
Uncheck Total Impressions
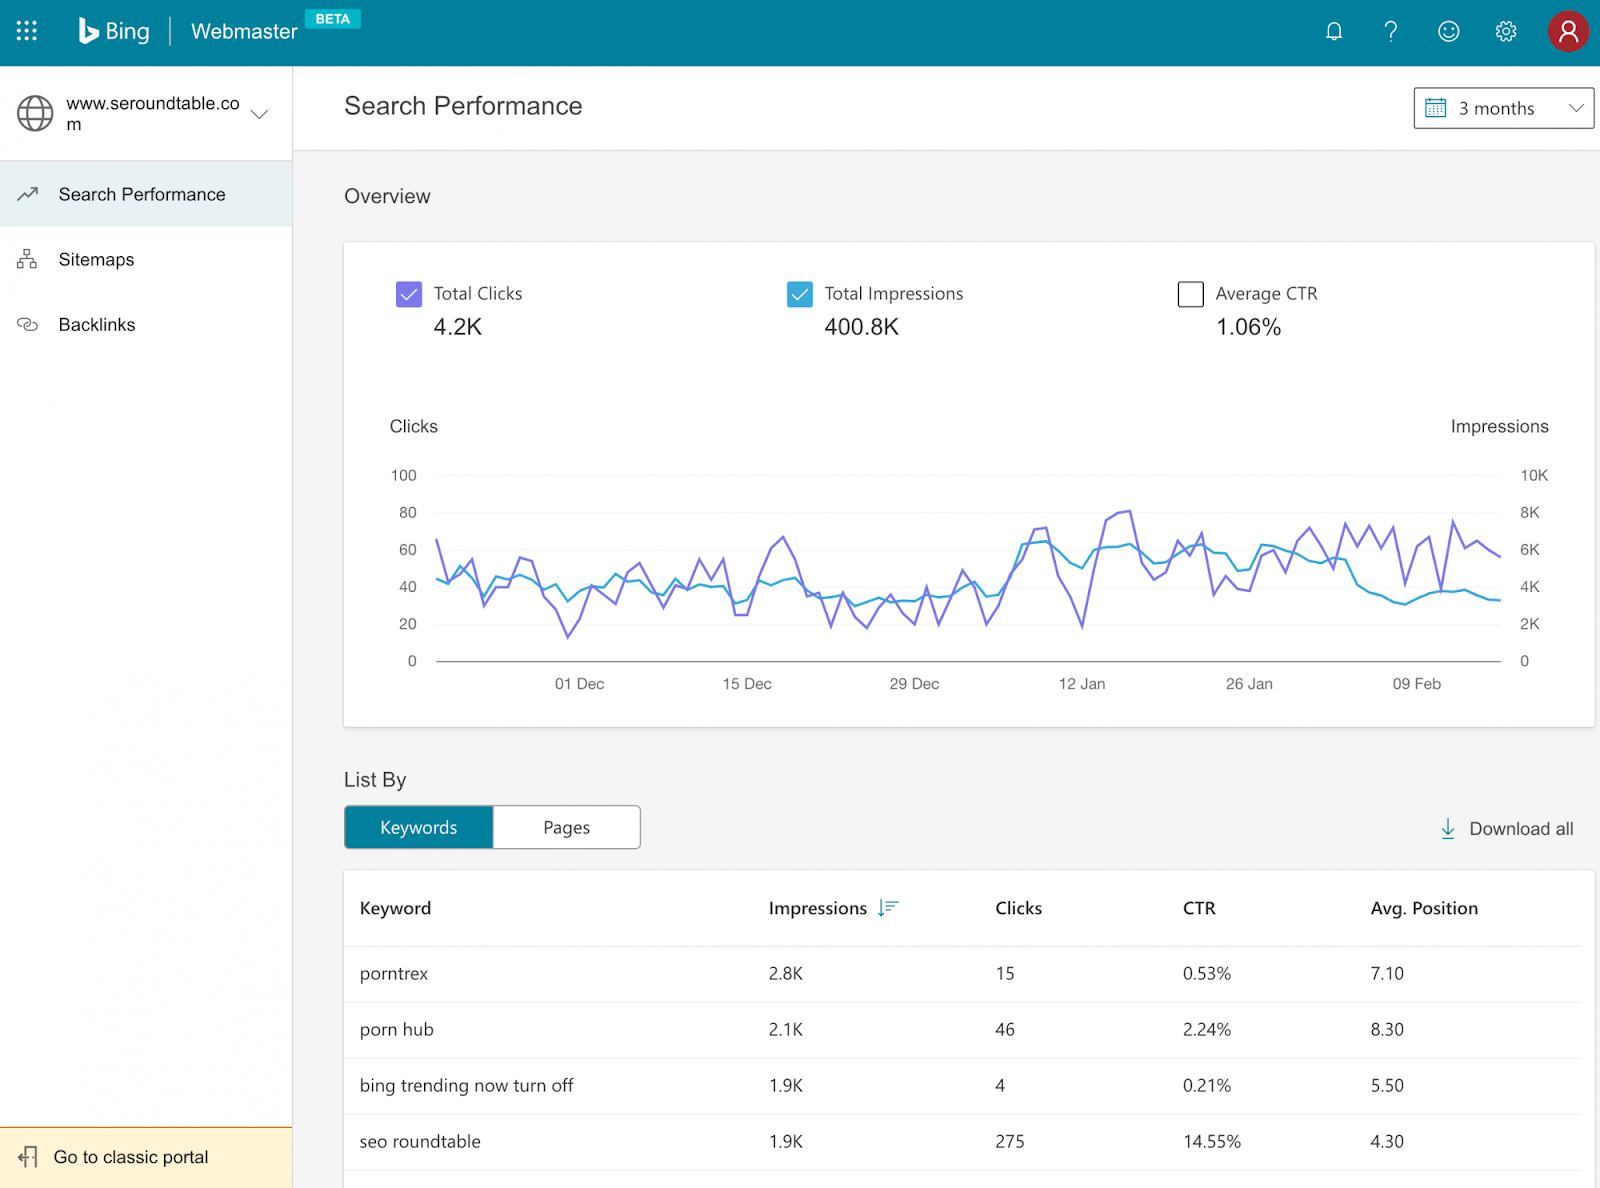coord(800,294)
